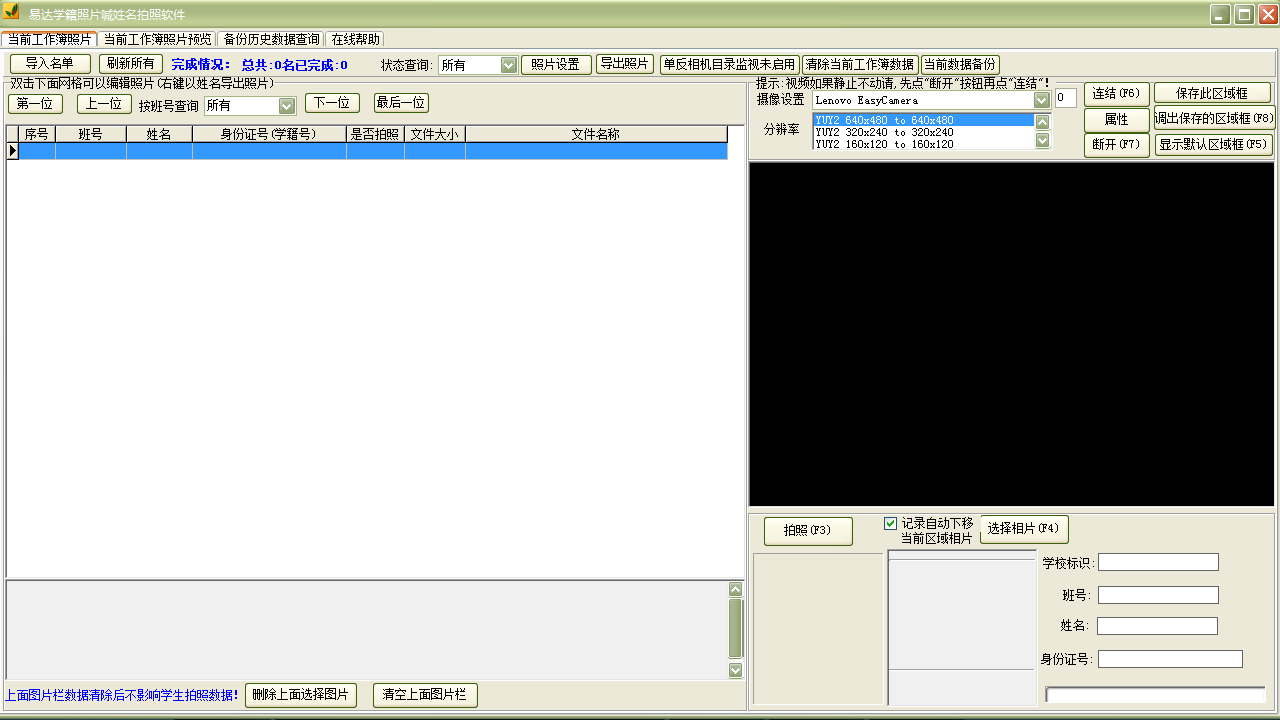
Task: Click 清空上面图片栏 button
Action: tap(425, 695)
